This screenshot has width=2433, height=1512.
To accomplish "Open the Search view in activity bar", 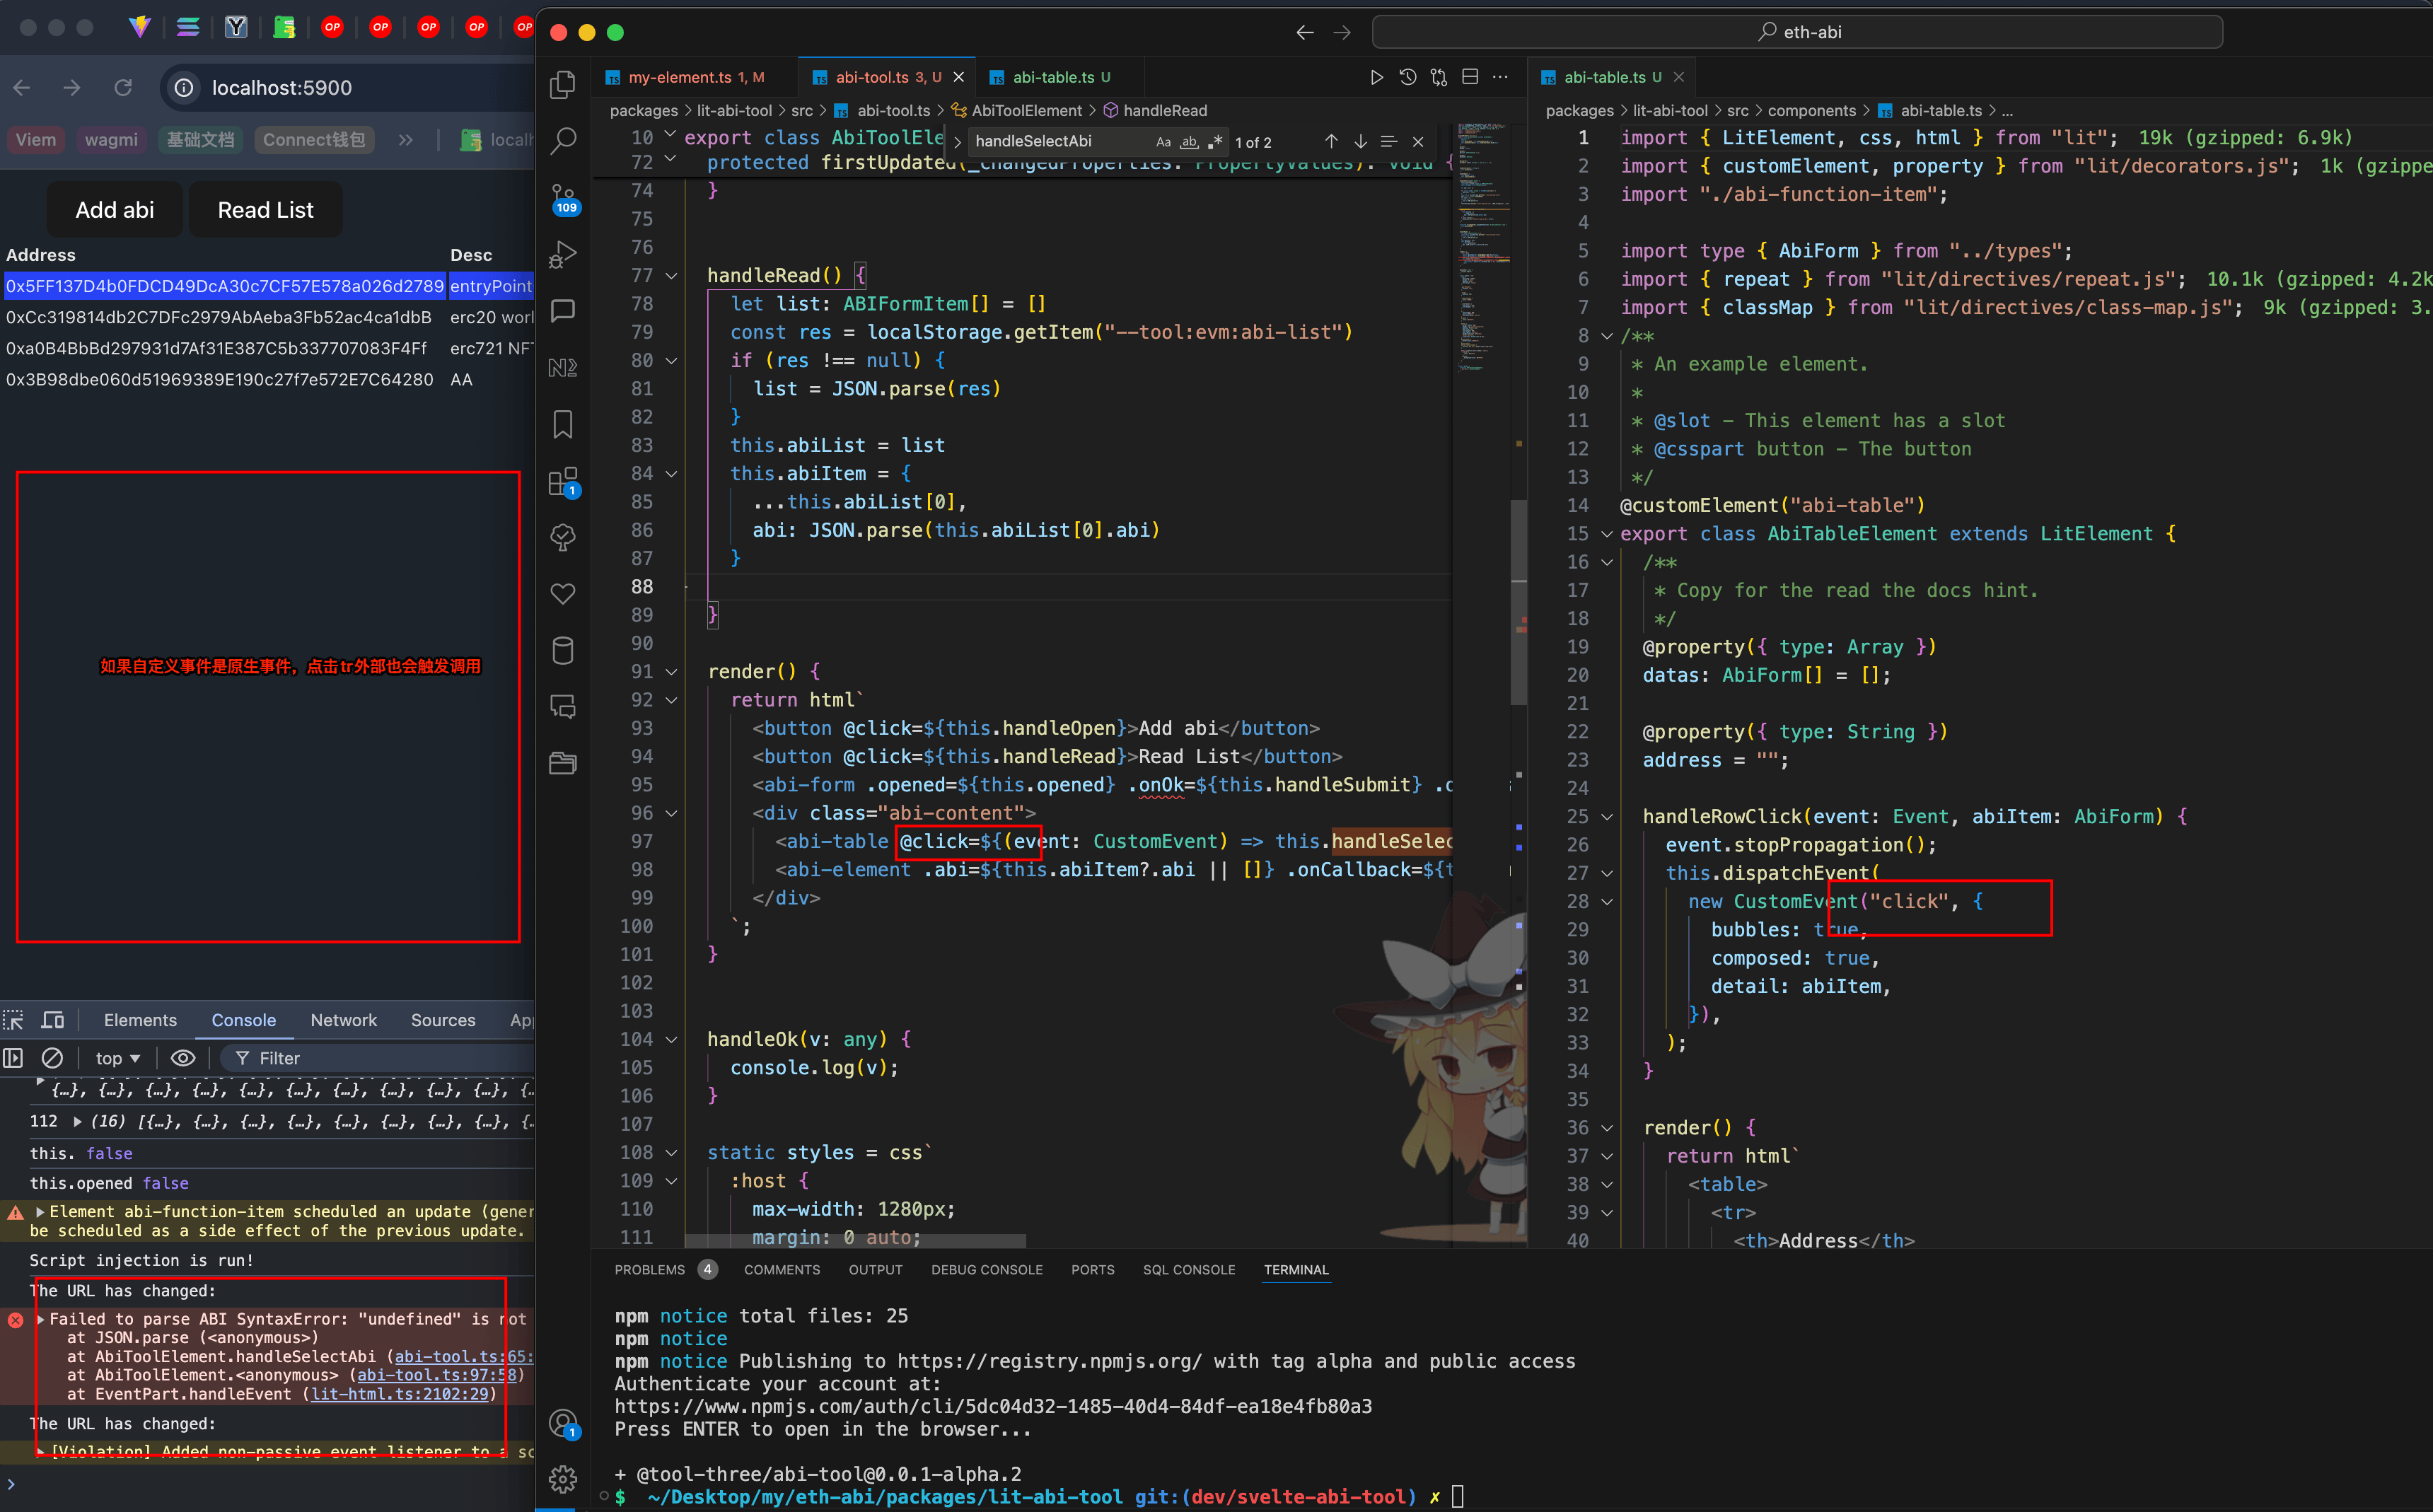I will (563, 141).
